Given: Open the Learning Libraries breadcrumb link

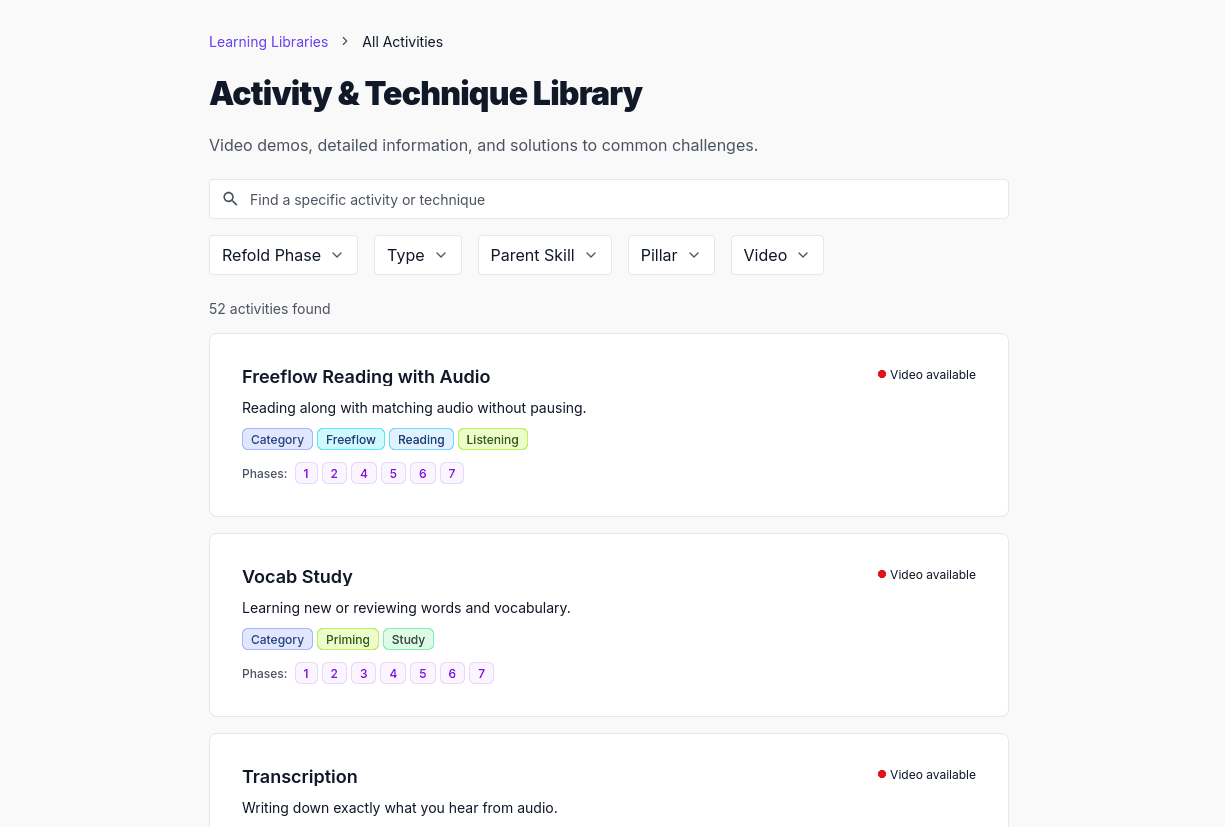Looking at the screenshot, I should (268, 42).
